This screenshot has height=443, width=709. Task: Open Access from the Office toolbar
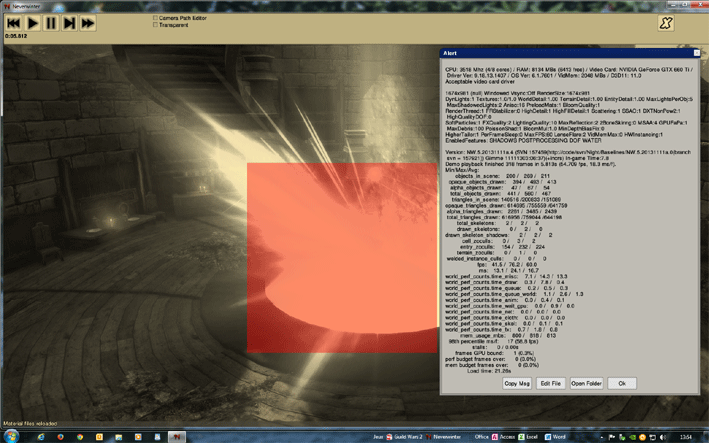(x=503, y=437)
